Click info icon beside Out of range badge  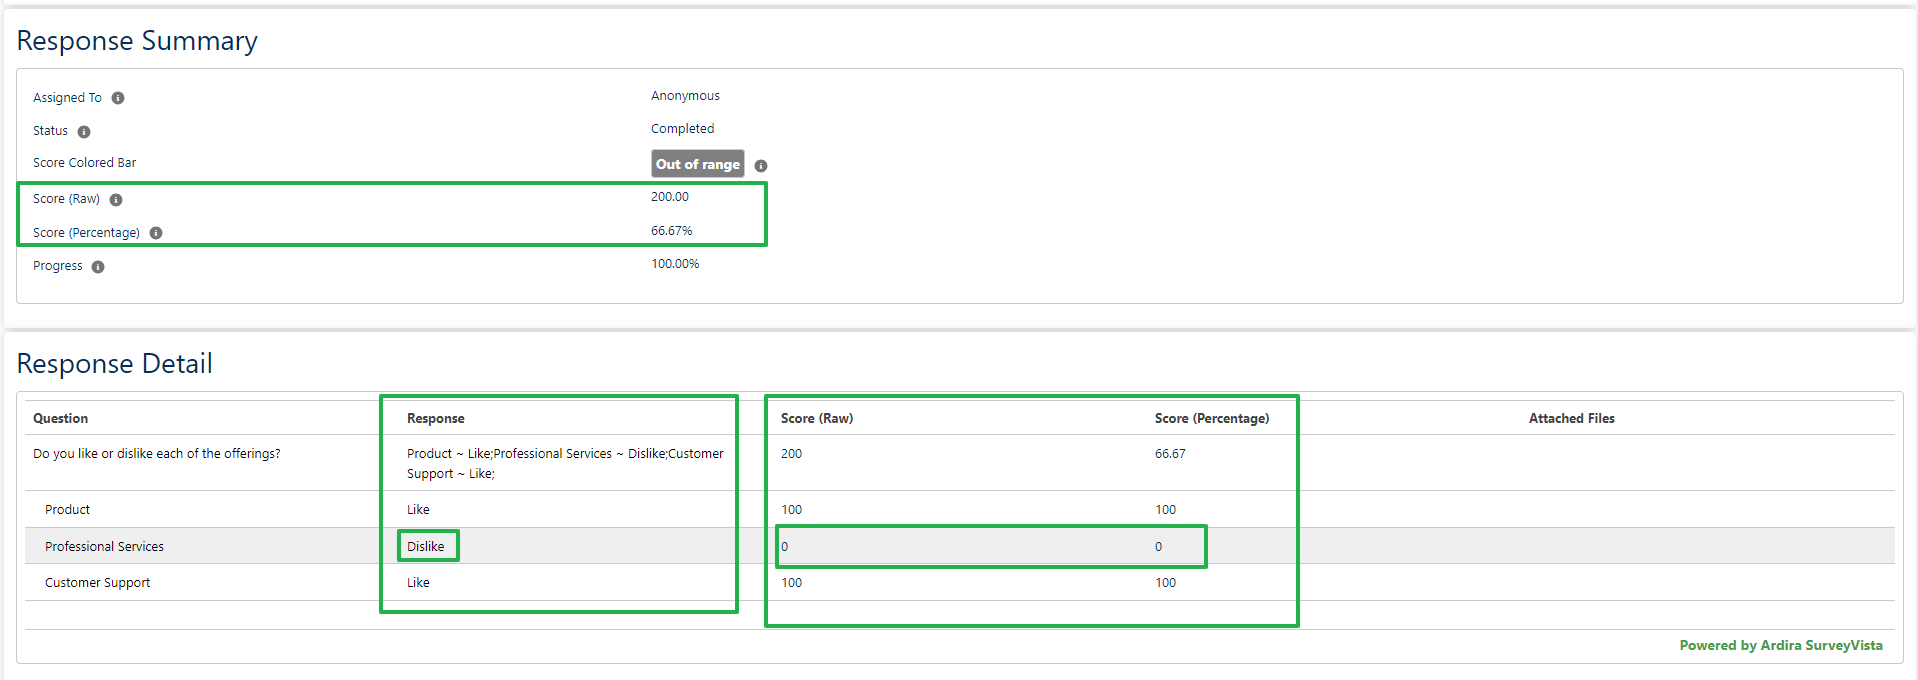(x=761, y=166)
